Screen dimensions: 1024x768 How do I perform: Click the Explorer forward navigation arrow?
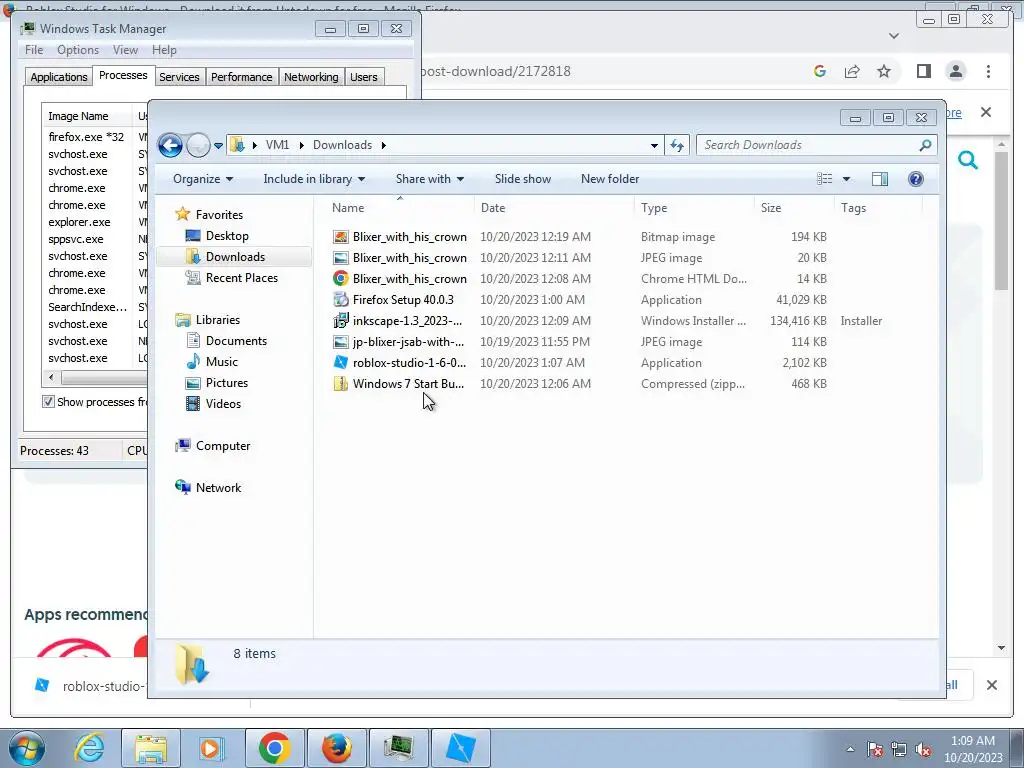coord(198,145)
